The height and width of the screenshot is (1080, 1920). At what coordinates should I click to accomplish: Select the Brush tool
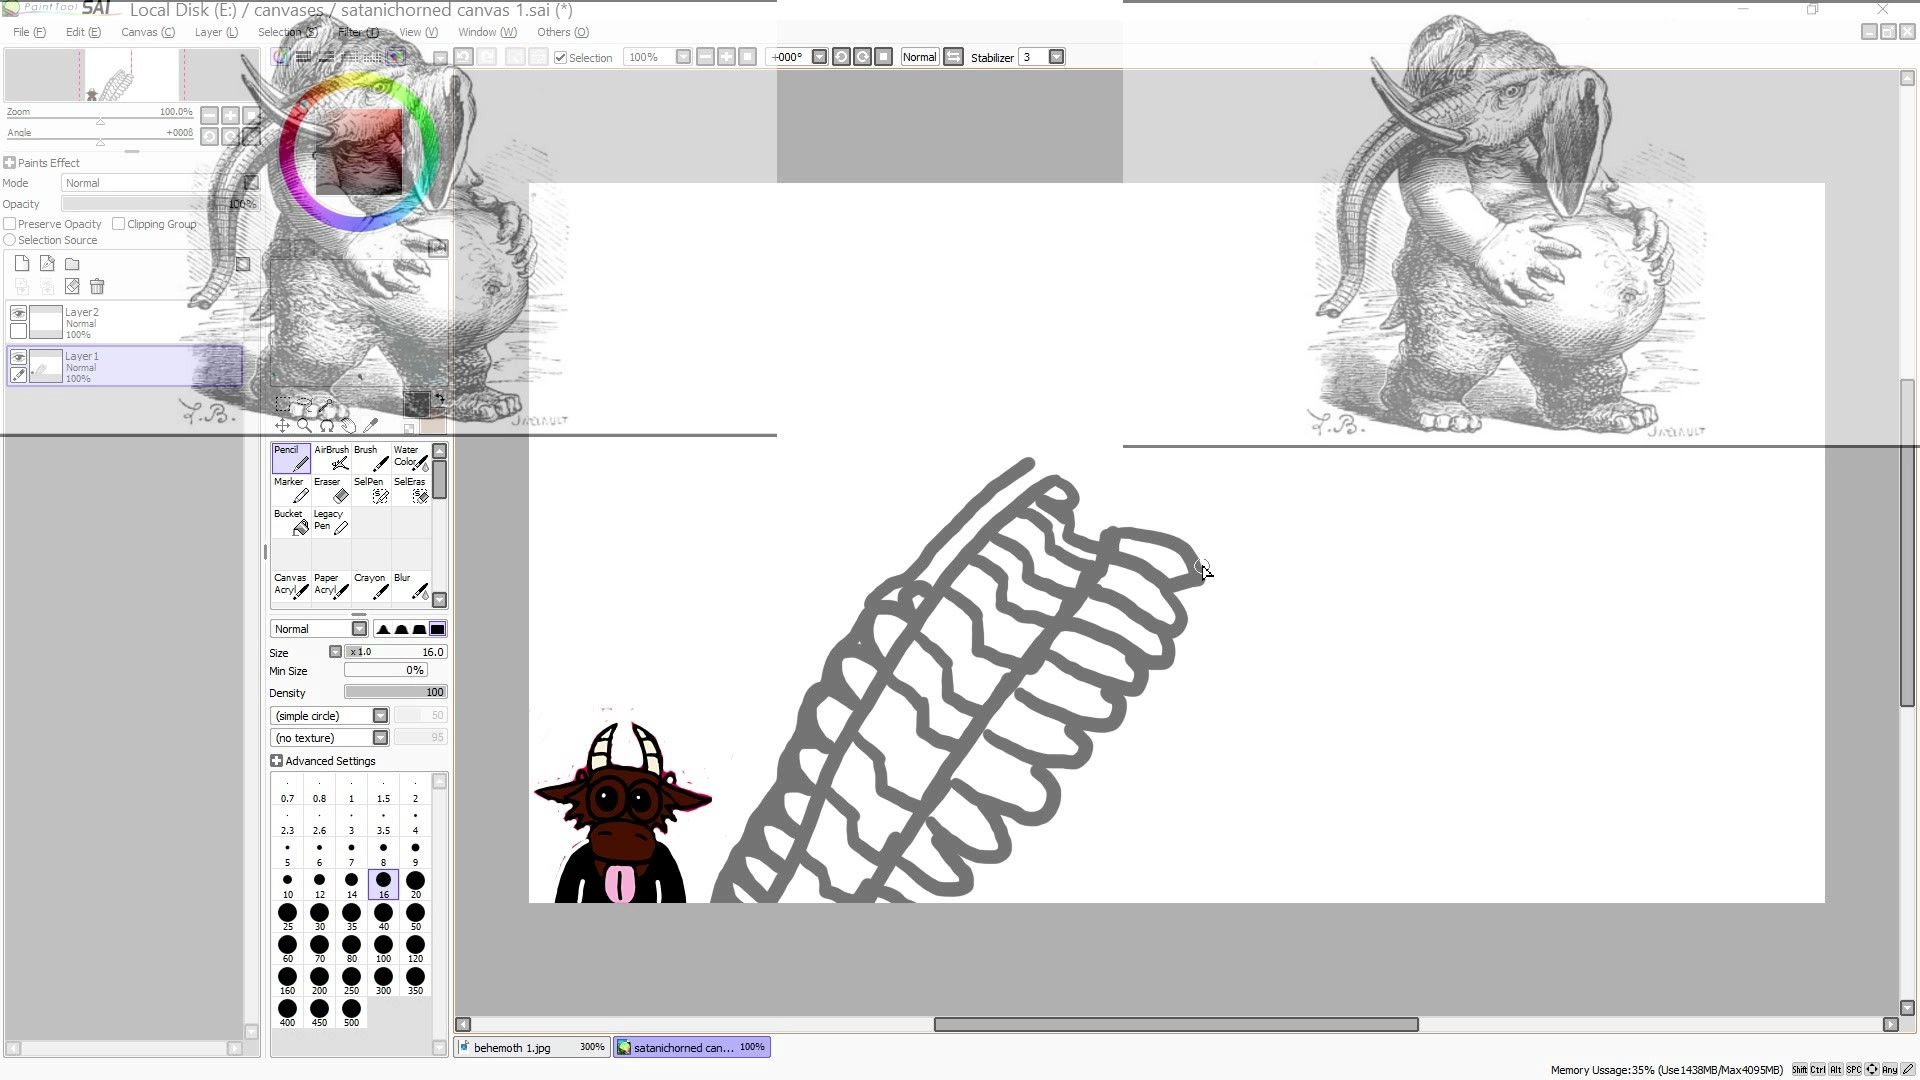371,457
